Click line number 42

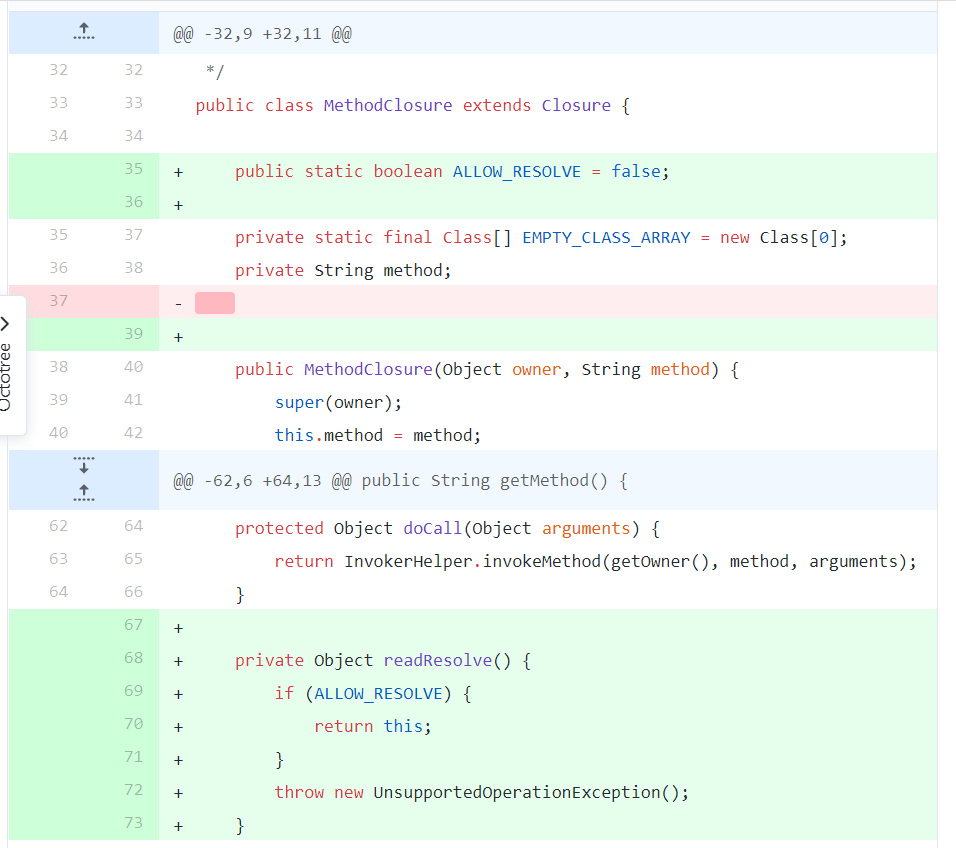click(134, 433)
